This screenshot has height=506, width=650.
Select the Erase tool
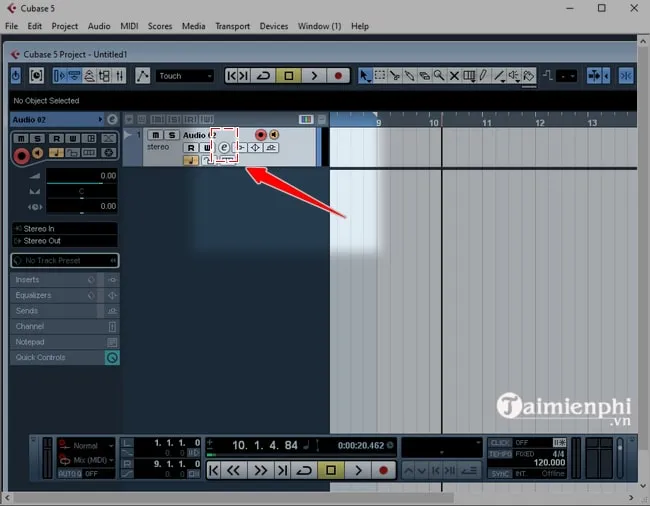(x=424, y=76)
